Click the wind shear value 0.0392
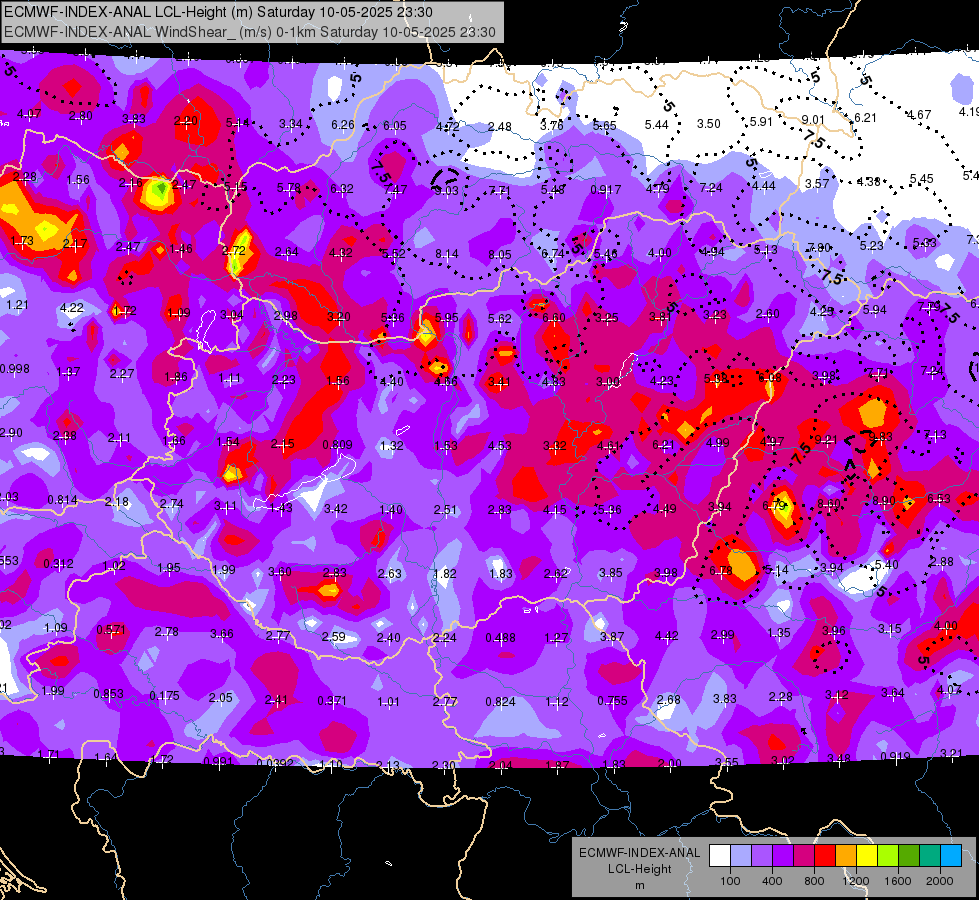This screenshot has height=900, width=979. [275, 764]
